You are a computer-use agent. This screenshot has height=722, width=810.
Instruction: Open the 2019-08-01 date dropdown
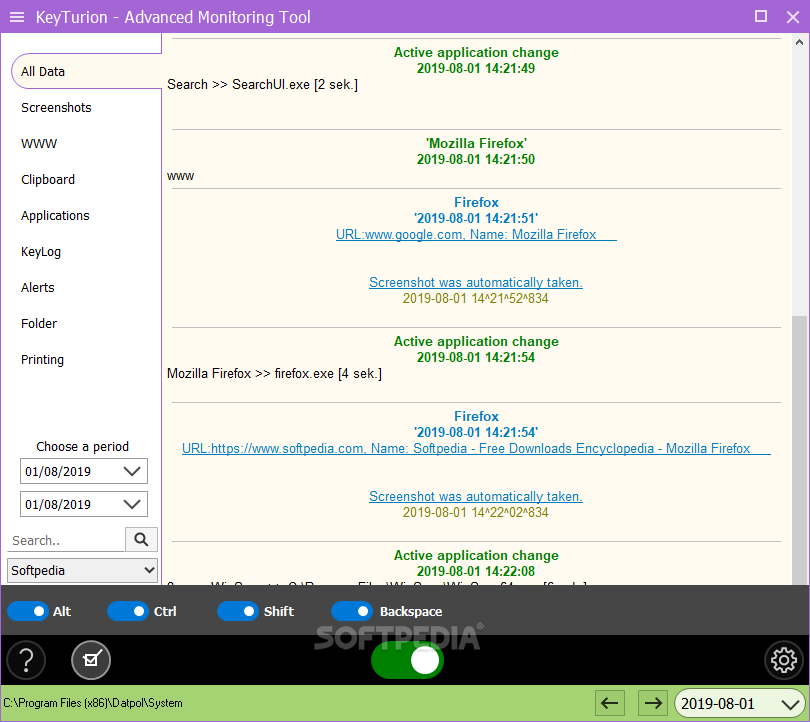[x=740, y=703]
